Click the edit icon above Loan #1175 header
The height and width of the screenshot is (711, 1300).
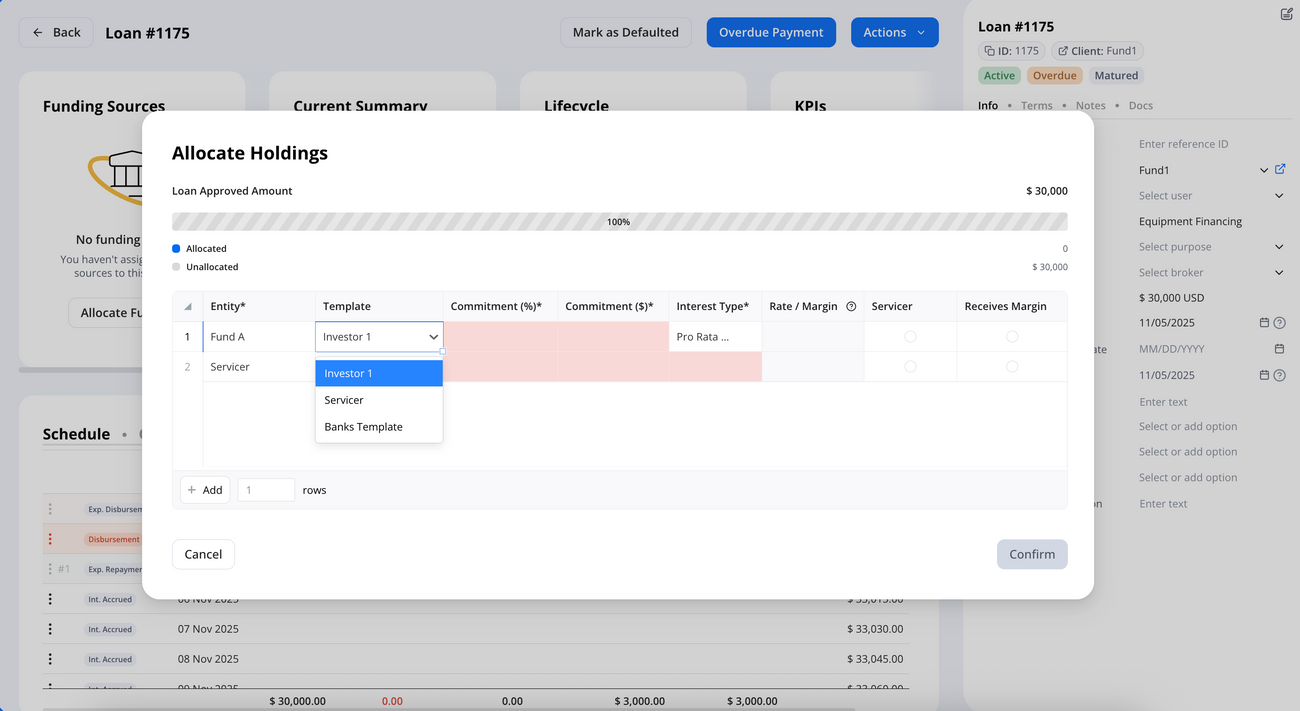pos(1286,14)
